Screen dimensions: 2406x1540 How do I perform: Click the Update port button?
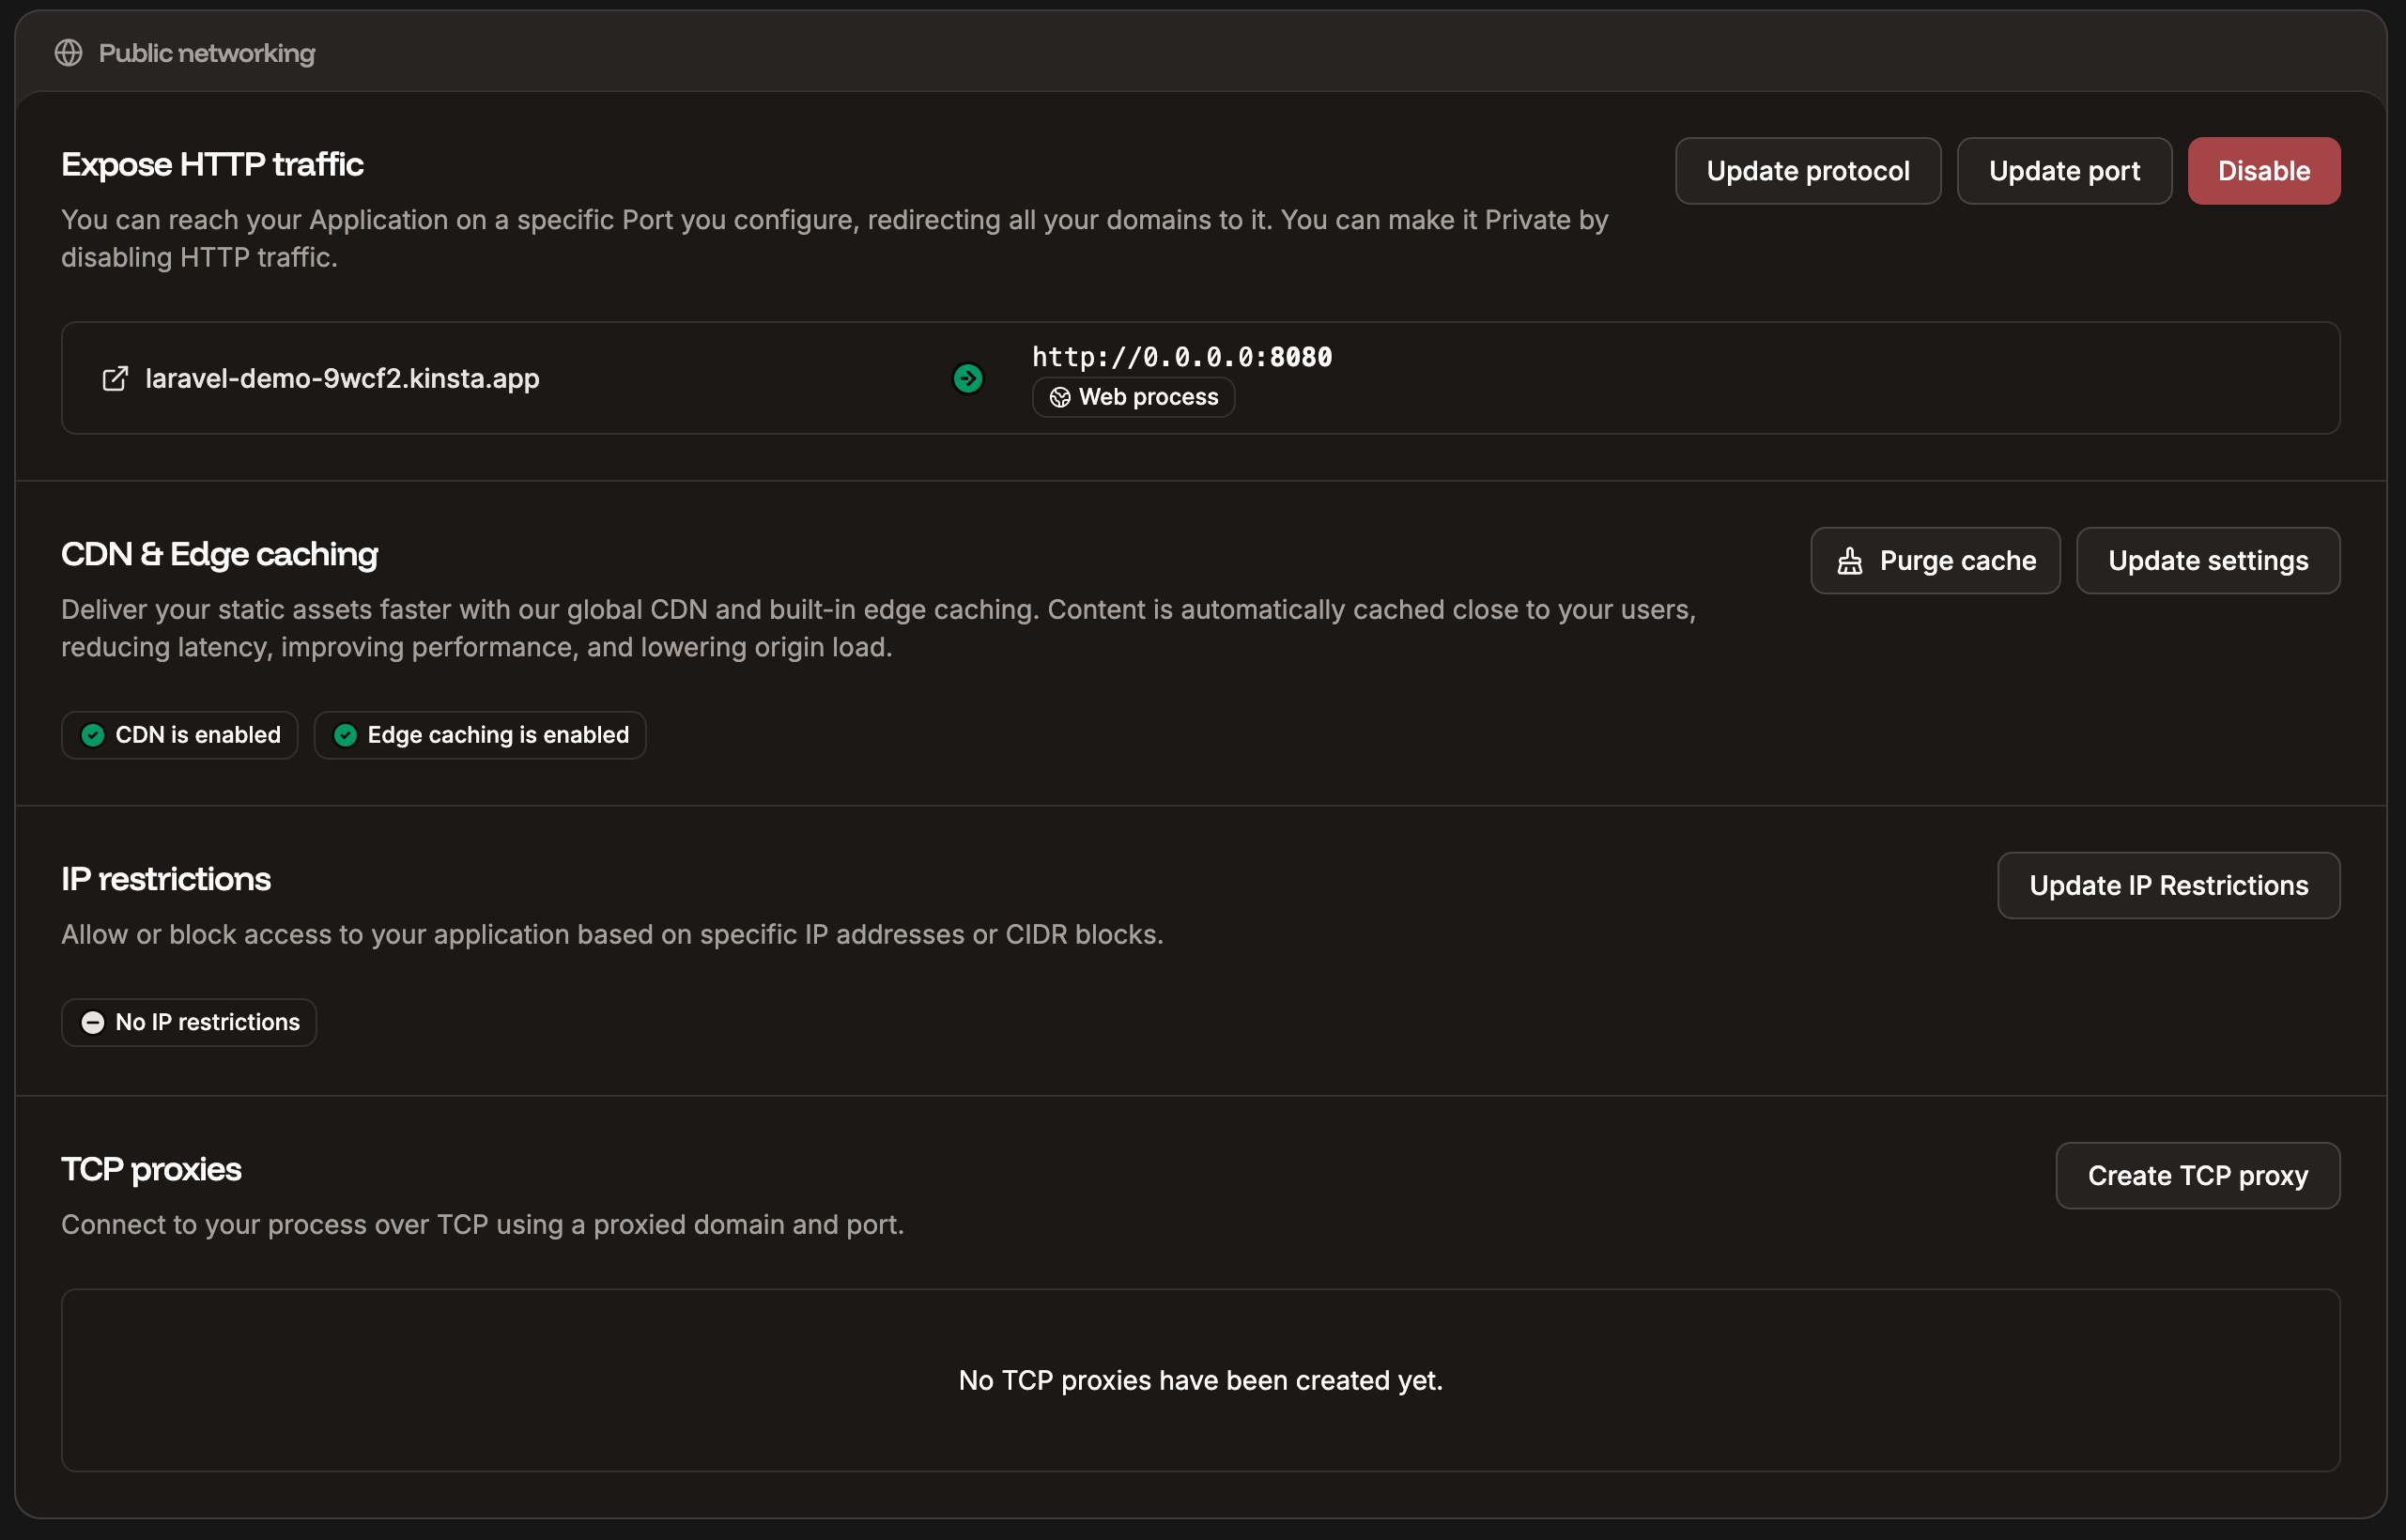2064,170
